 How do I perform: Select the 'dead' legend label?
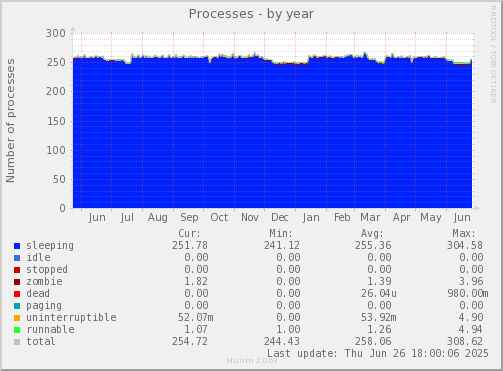(38, 294)
